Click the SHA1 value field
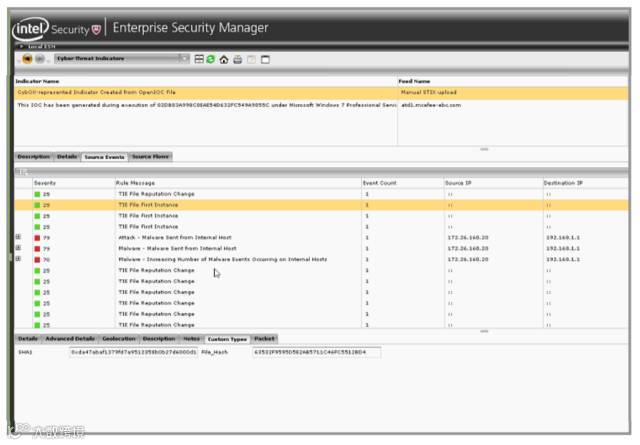 (x=133, y=352)
